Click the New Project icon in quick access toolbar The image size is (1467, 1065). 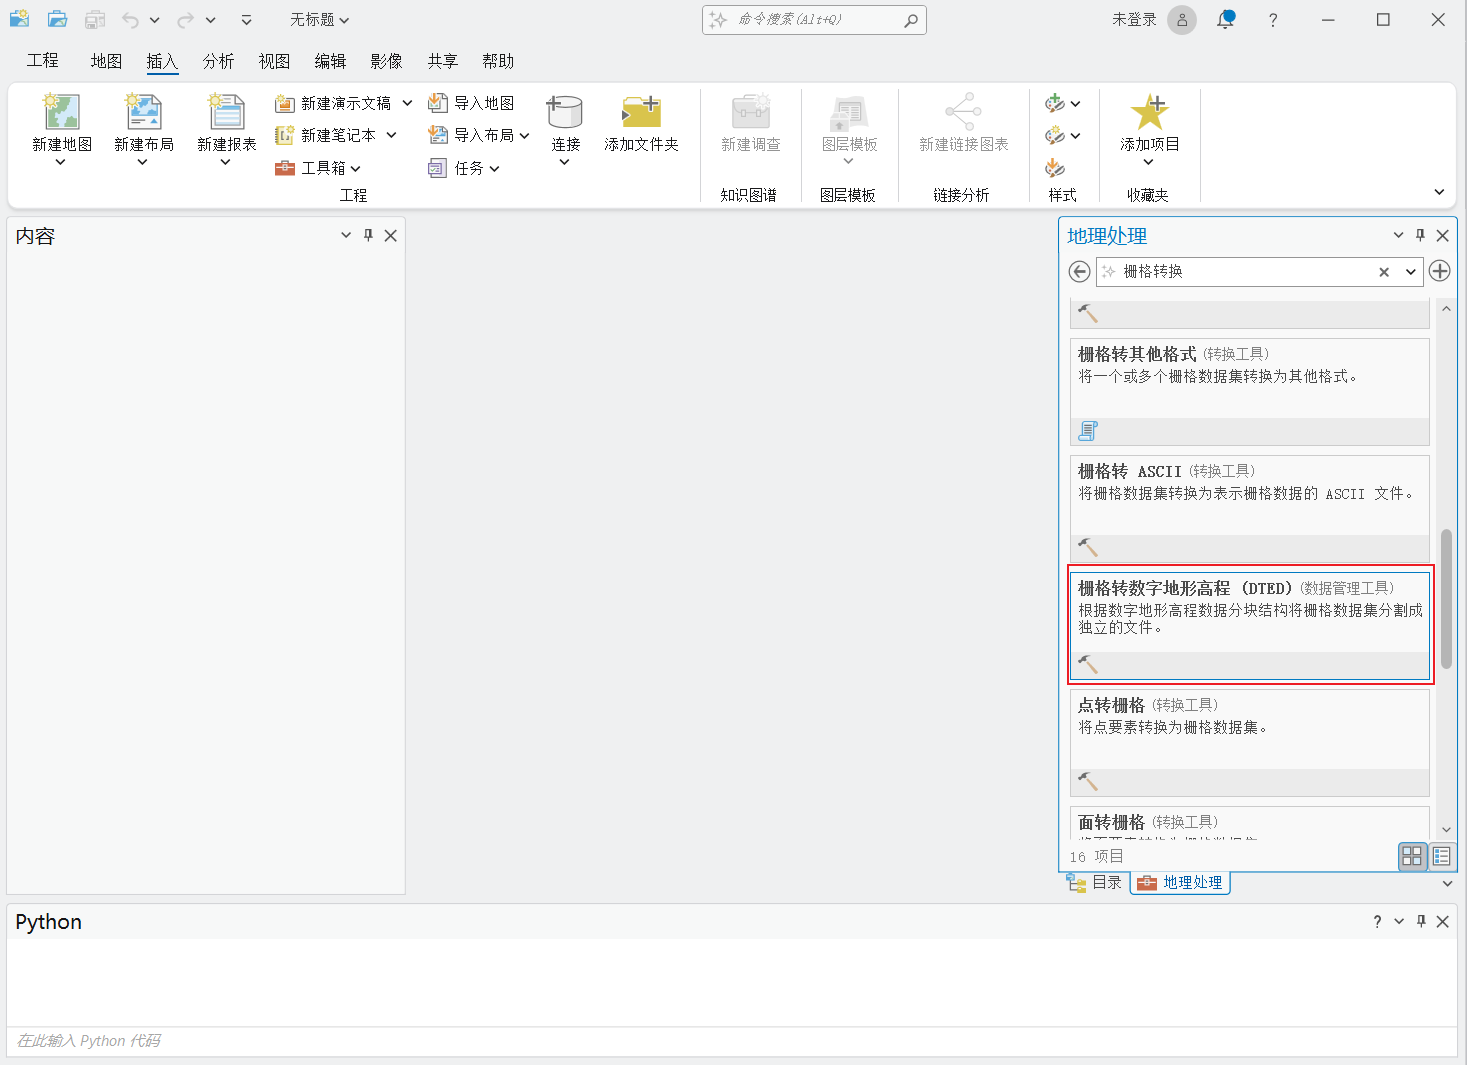[20, 19]
